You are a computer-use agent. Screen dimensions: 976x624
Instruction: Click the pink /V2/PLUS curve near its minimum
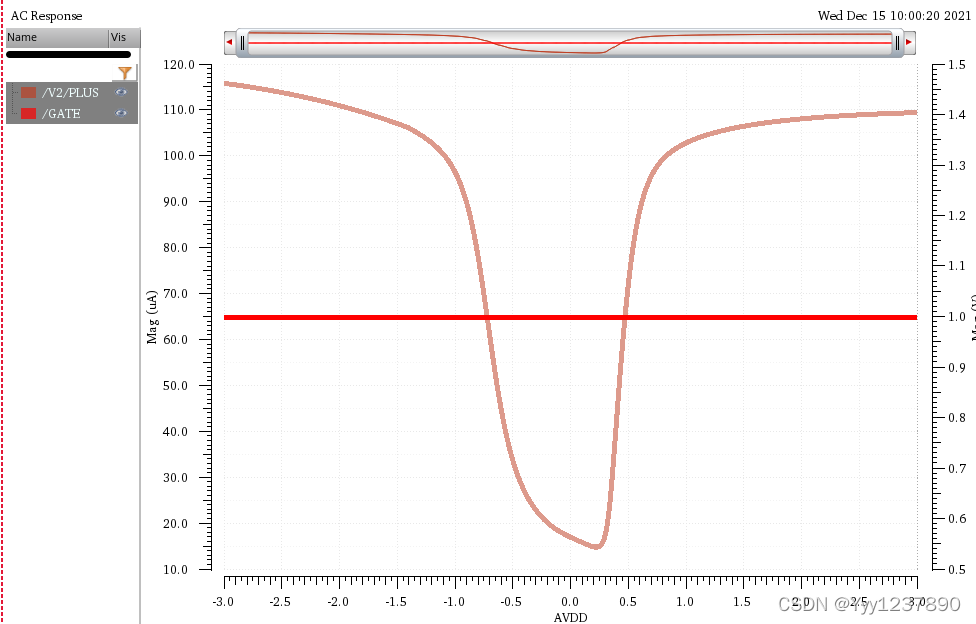coord(596,546)
